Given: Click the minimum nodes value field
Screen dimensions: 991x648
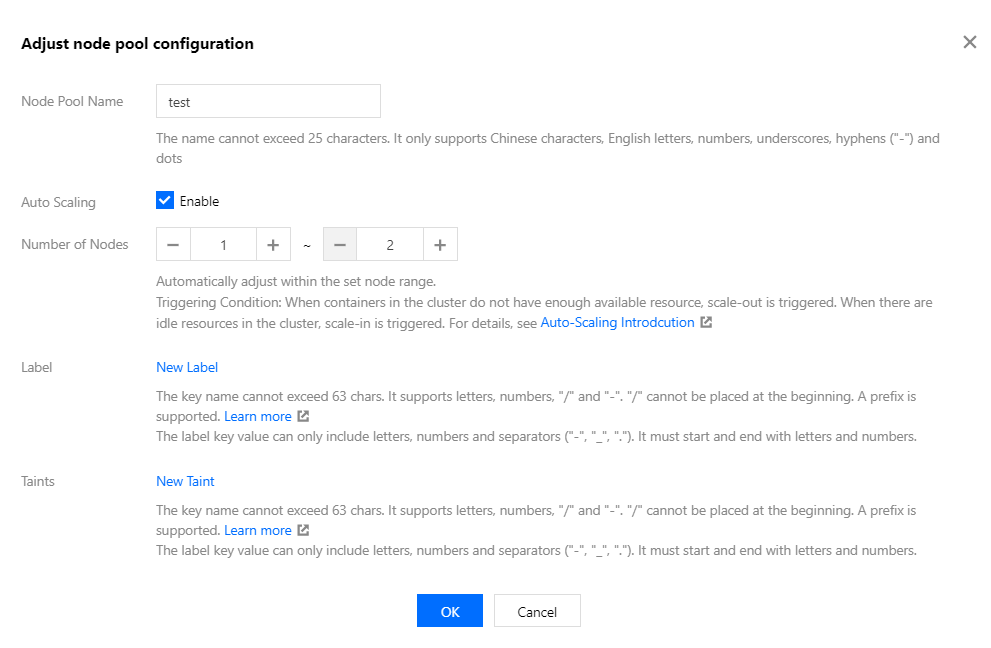Looking at the screenshot, I should point(223,245).
